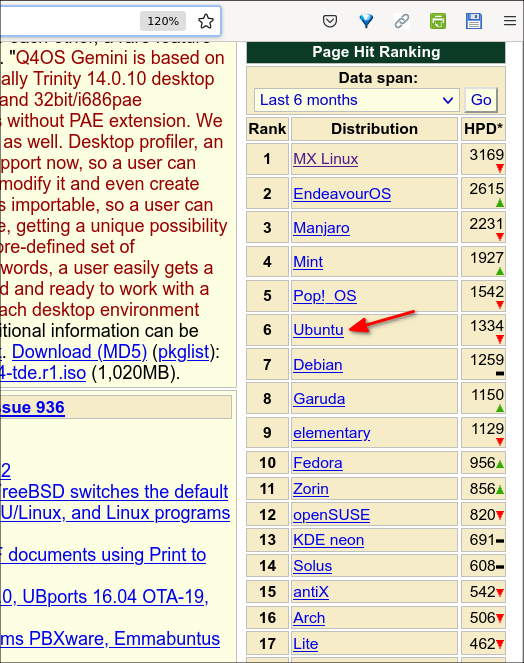Open the Manjaro link
The width and height of the screenshot is (524, 663).
(321, 228)
